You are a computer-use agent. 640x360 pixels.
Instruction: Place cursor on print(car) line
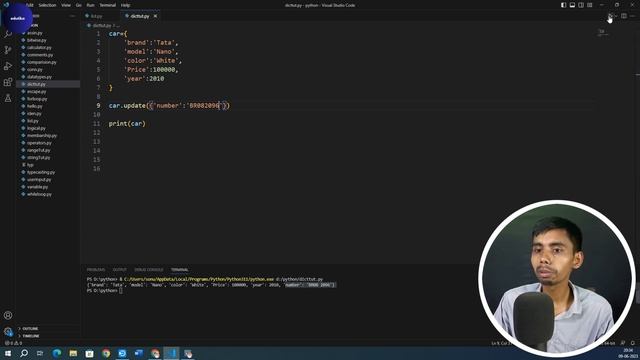tap(127, 124)
